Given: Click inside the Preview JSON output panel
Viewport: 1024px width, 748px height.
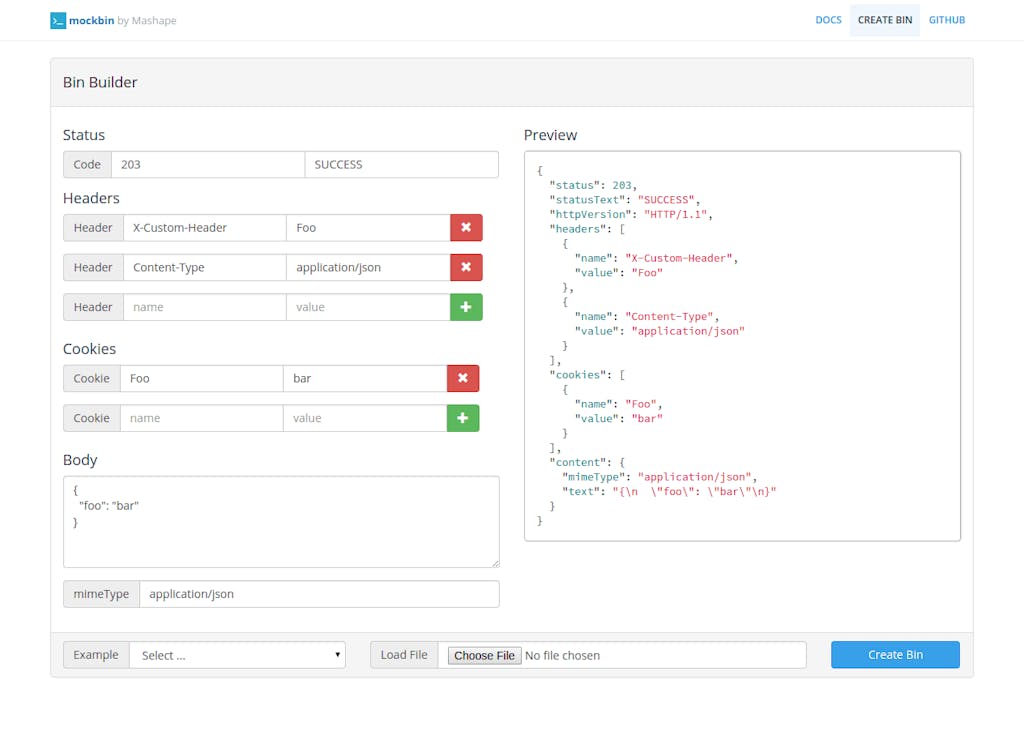Looking at the screenshot, I should coord(741,346).
